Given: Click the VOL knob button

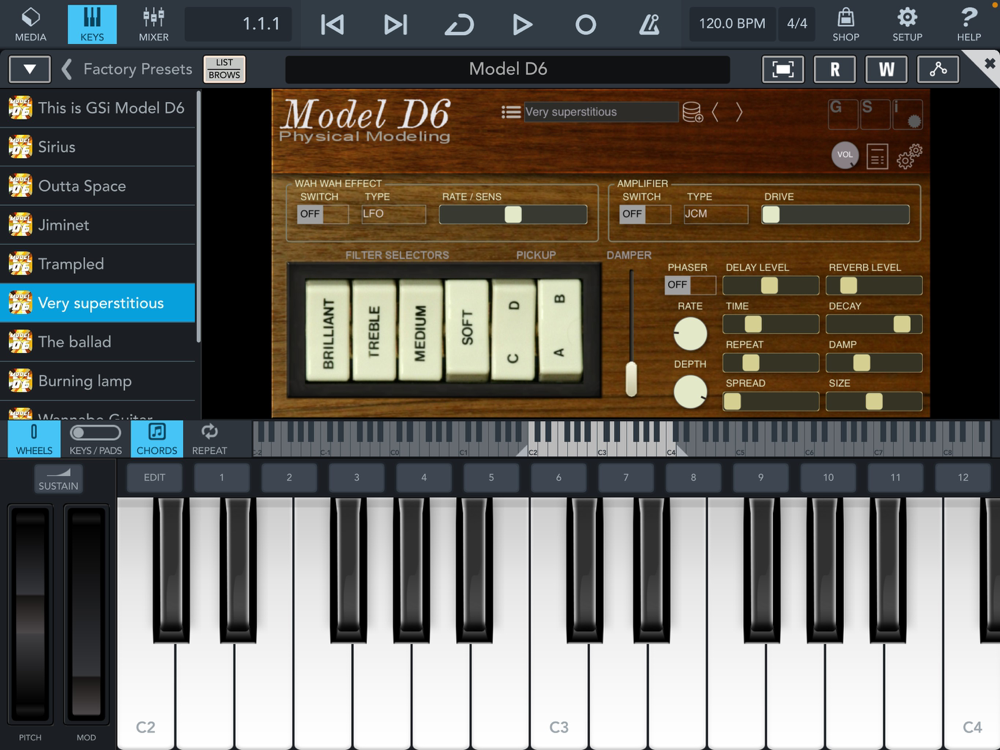Looking at the screenshot, I should [844, 155].
